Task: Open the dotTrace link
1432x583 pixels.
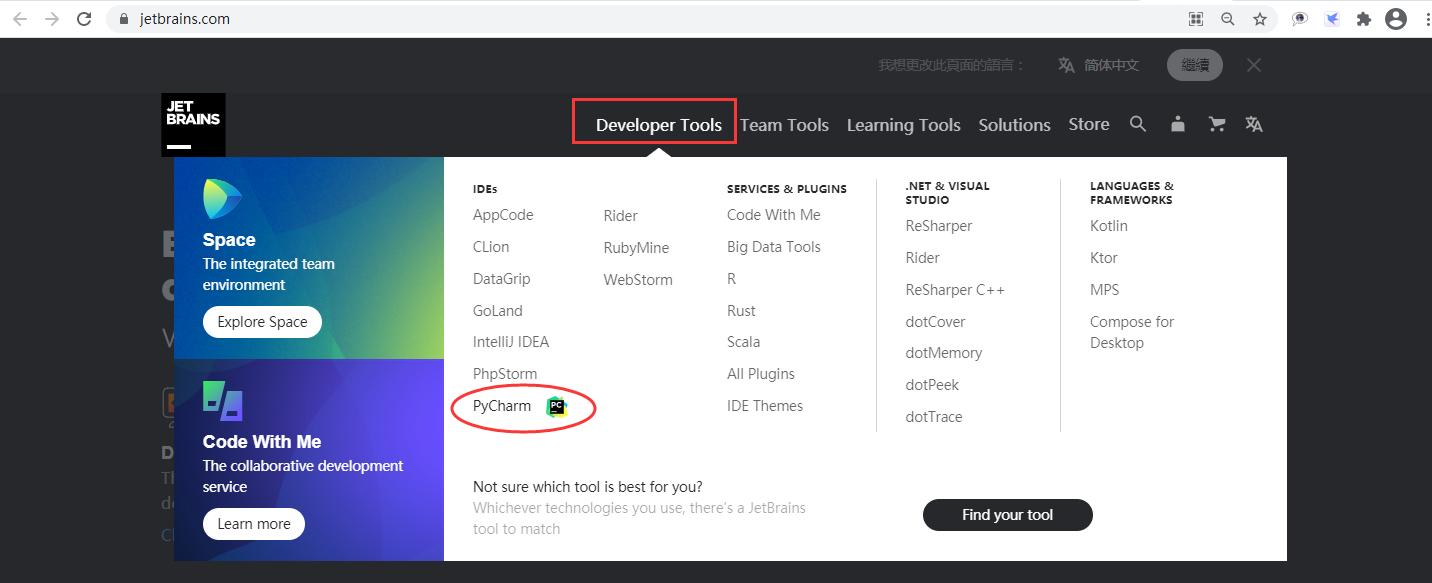Action: [x=934, y=417]
